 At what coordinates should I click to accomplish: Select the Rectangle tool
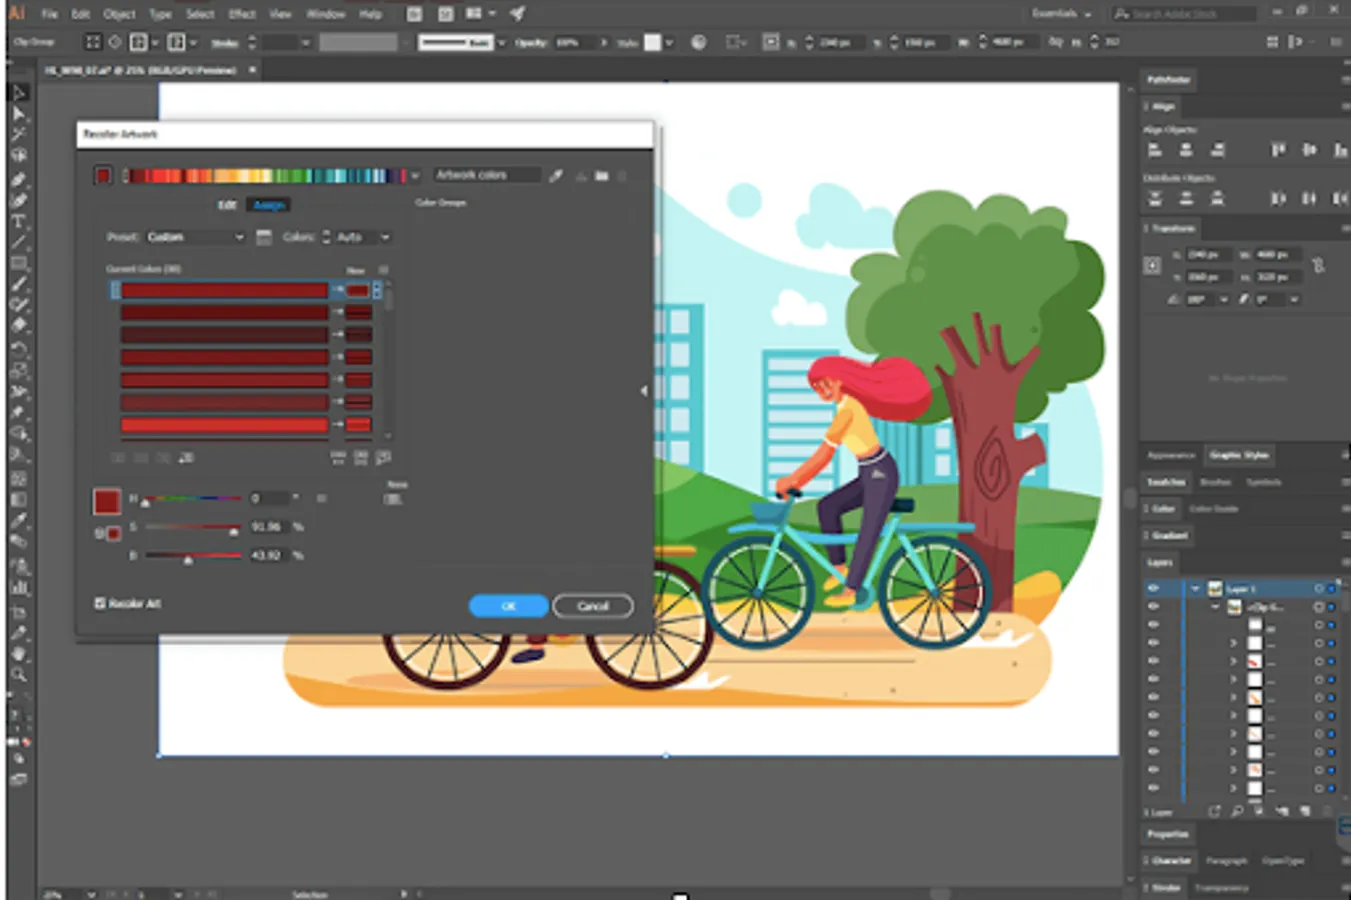point(18,263)
